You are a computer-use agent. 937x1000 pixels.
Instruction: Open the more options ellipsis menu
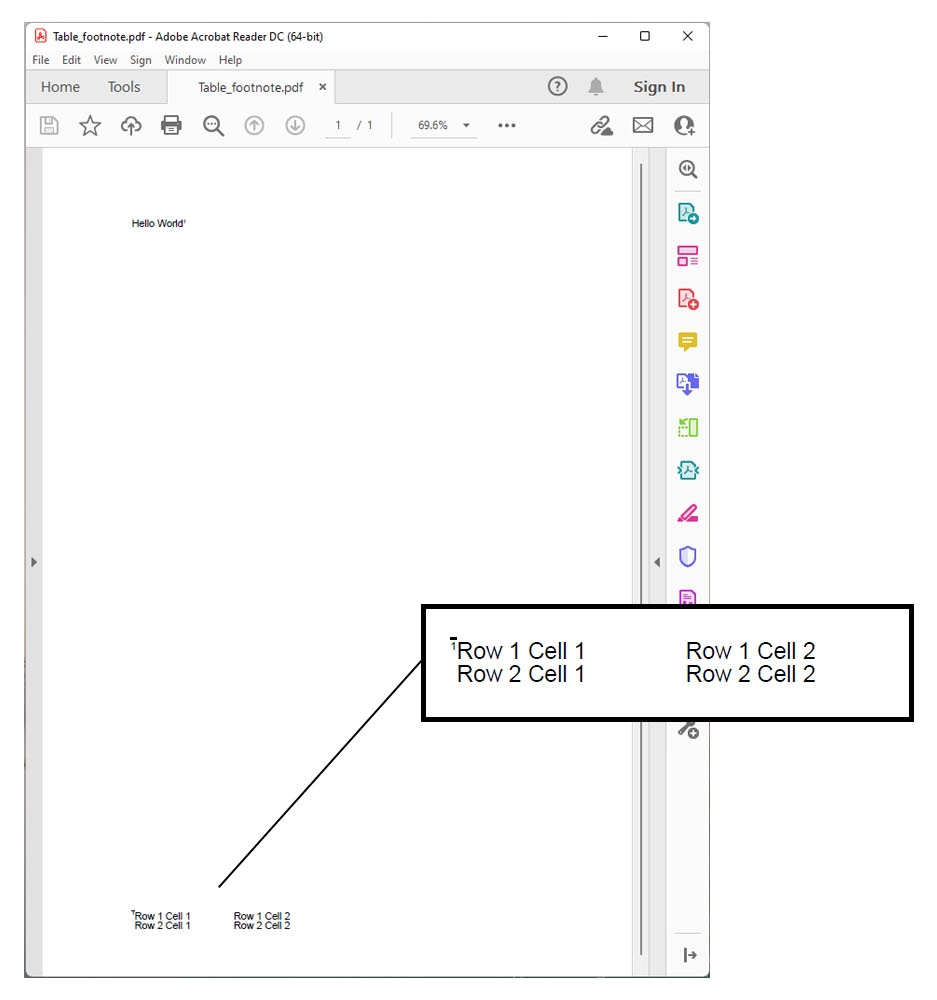pyautogui.click(x=506, y=125)
